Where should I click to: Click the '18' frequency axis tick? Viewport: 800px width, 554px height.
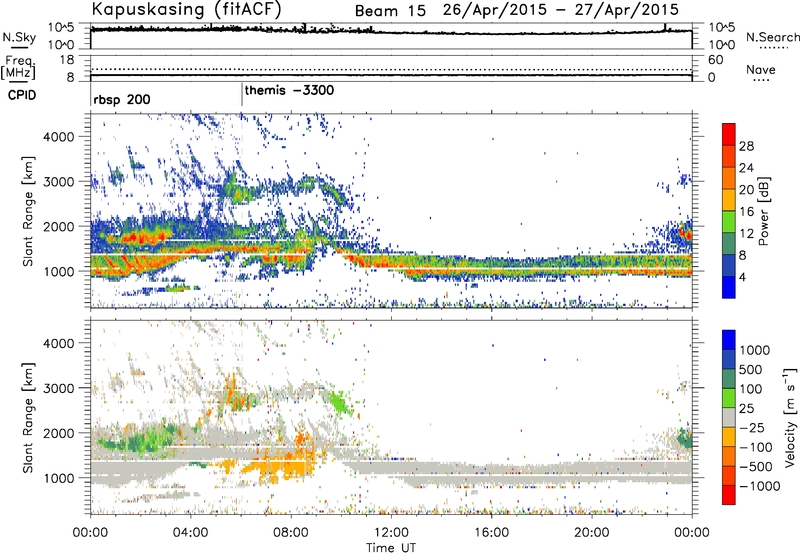(x=67, y=59)
